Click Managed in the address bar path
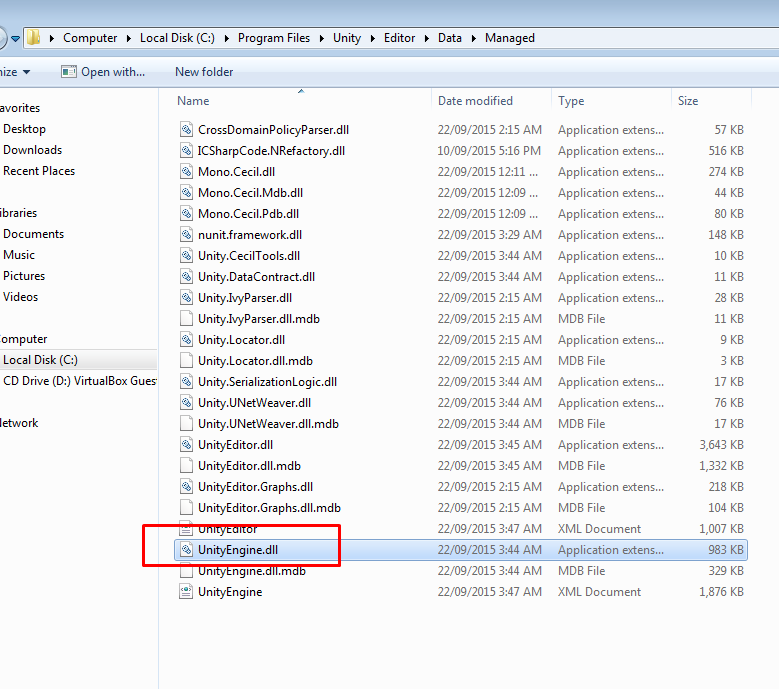Screen dimensions: 779x689 click(x=510, y=38)
